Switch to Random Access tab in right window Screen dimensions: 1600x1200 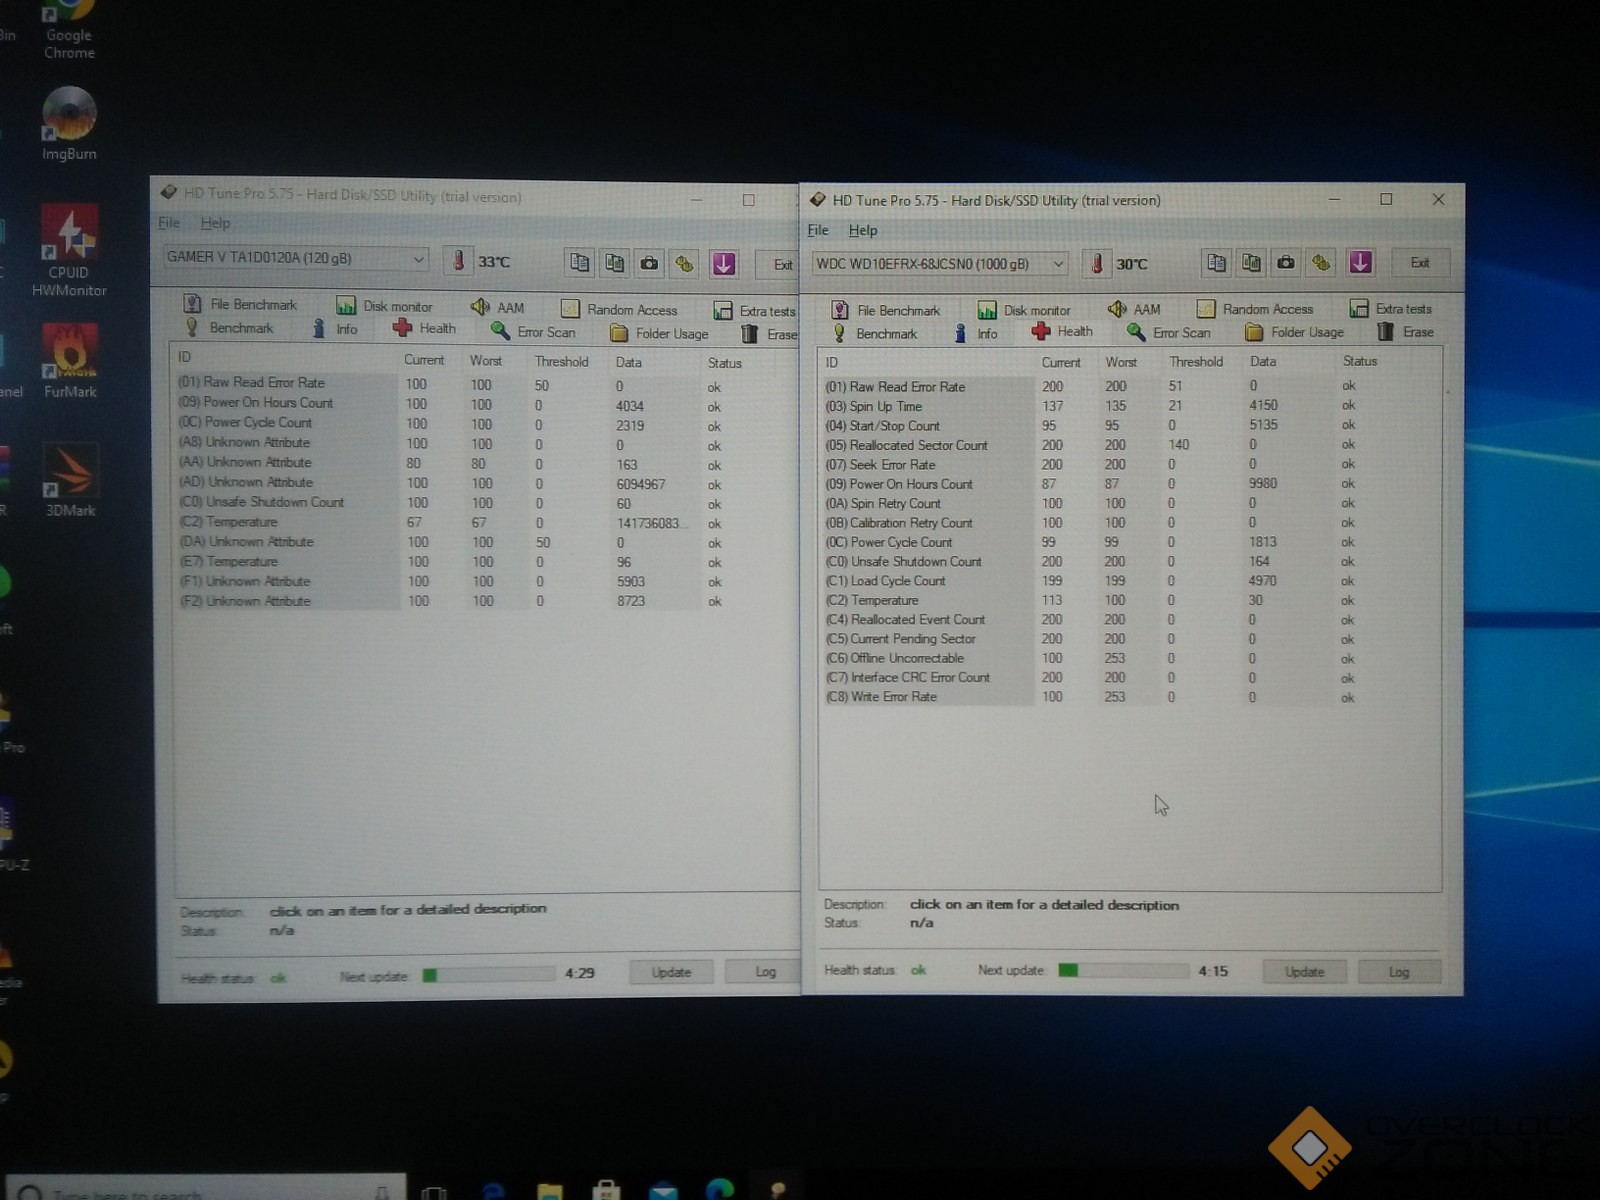point(1255,309)
